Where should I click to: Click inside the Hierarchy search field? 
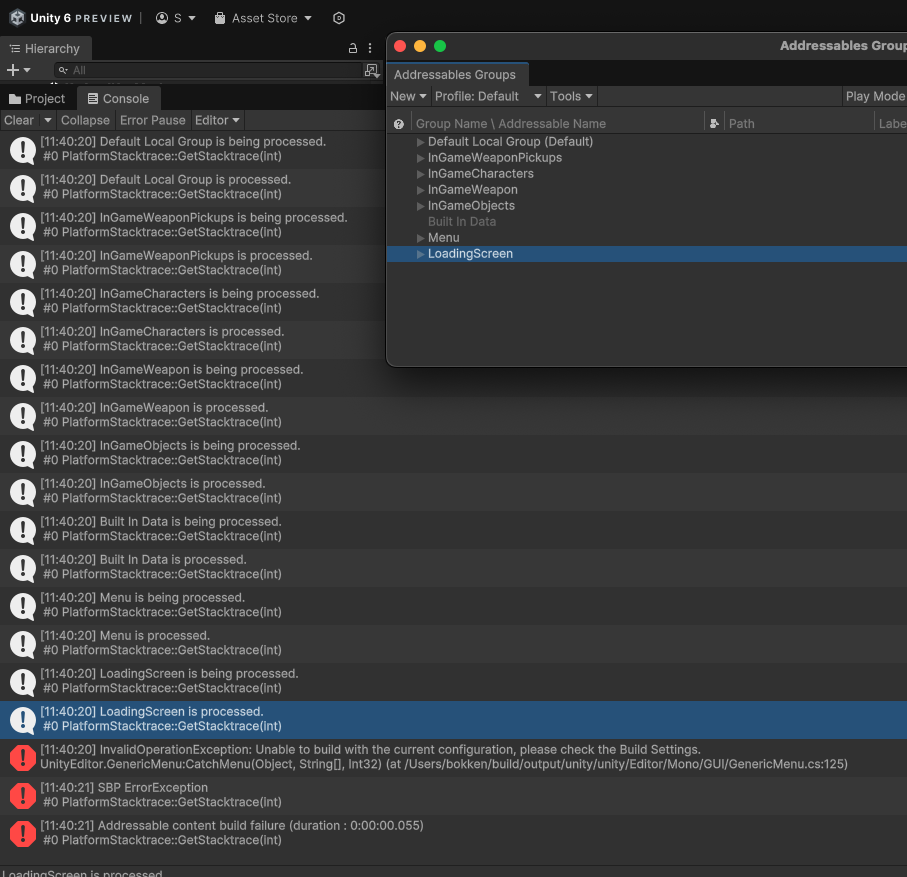point(200,71)
